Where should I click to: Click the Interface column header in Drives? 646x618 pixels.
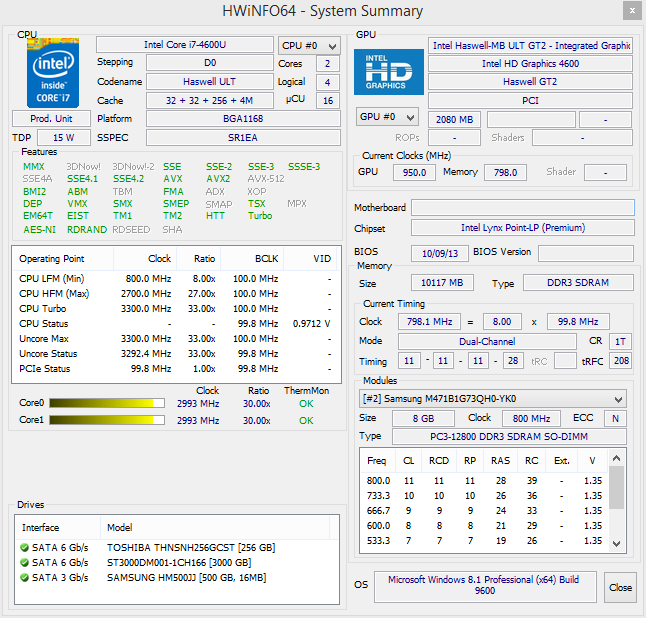click(x=59, y=528)
